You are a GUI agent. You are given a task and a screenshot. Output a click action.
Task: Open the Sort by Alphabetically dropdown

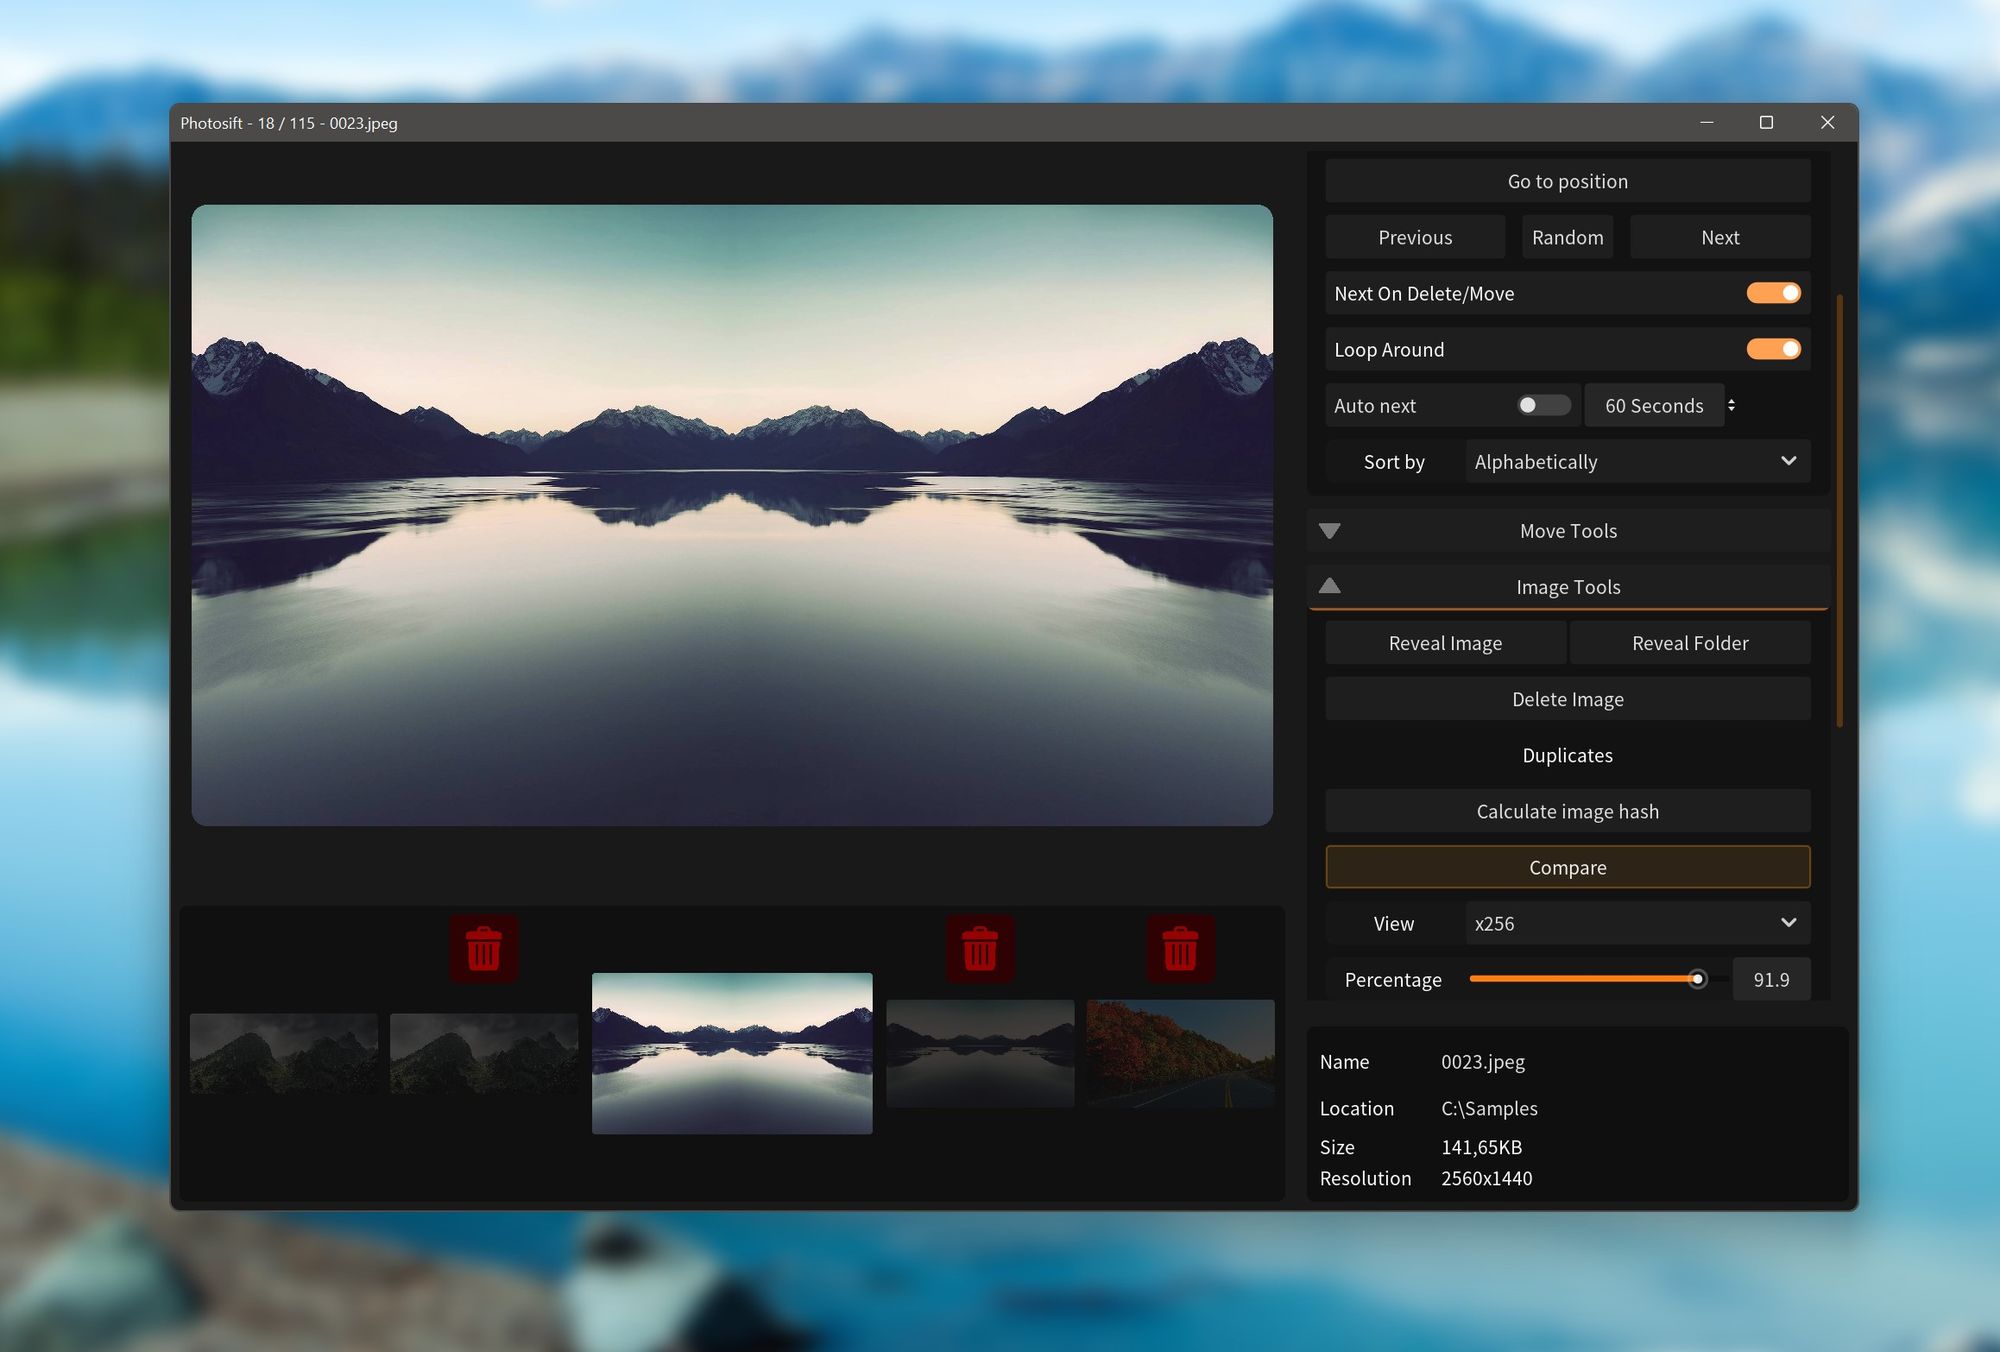tap(1638, 461)
